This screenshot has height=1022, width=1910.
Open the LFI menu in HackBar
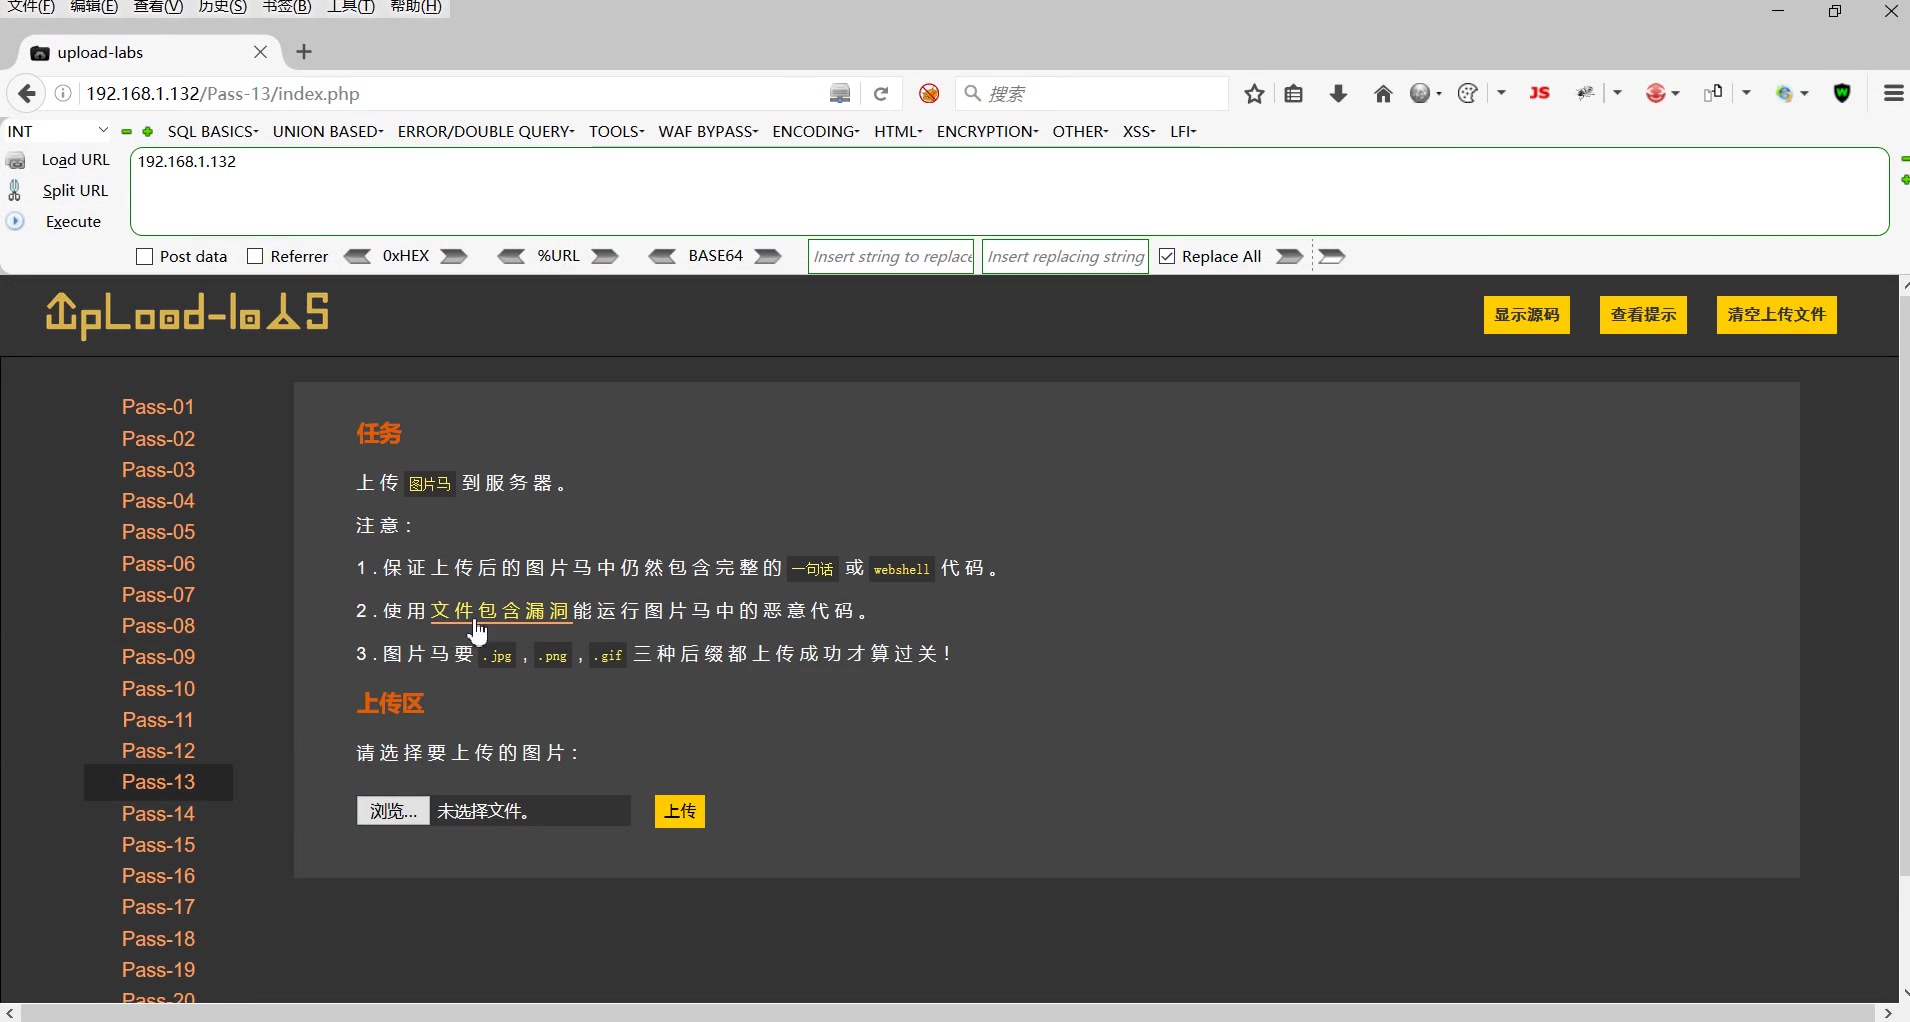(1183, 131)
